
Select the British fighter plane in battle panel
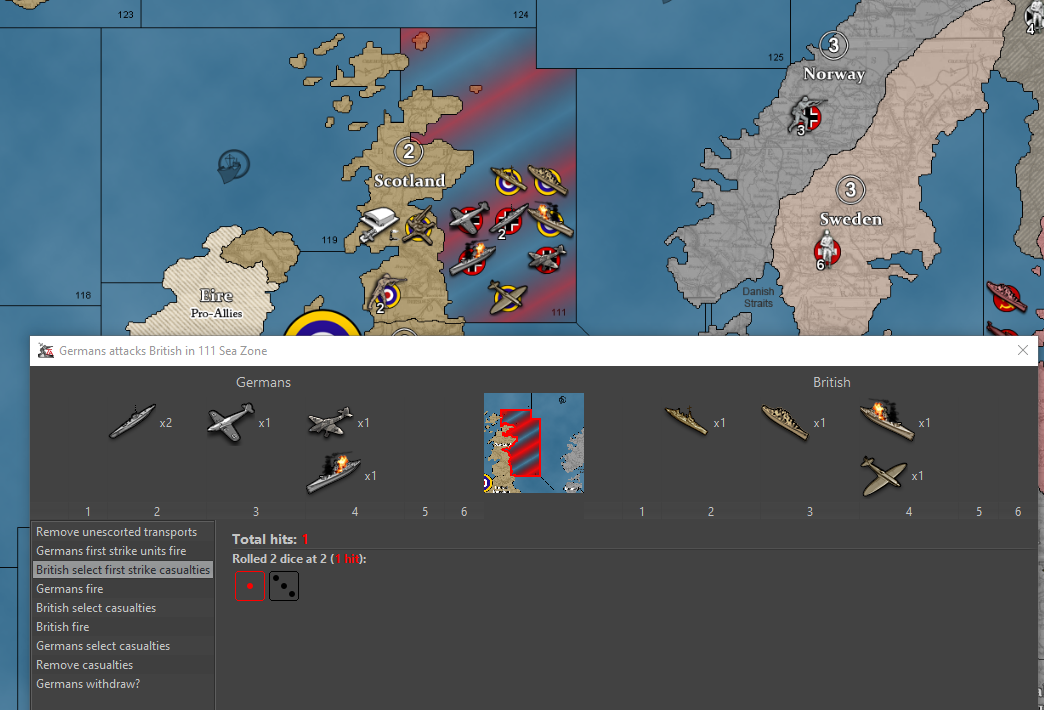(883, 475)
